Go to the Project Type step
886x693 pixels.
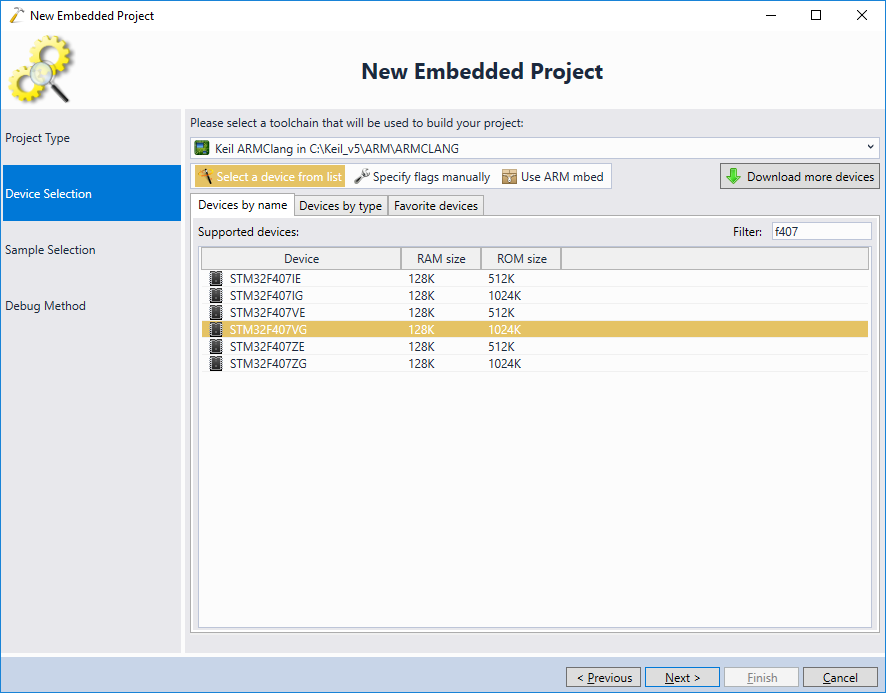[x=92, y=137]
